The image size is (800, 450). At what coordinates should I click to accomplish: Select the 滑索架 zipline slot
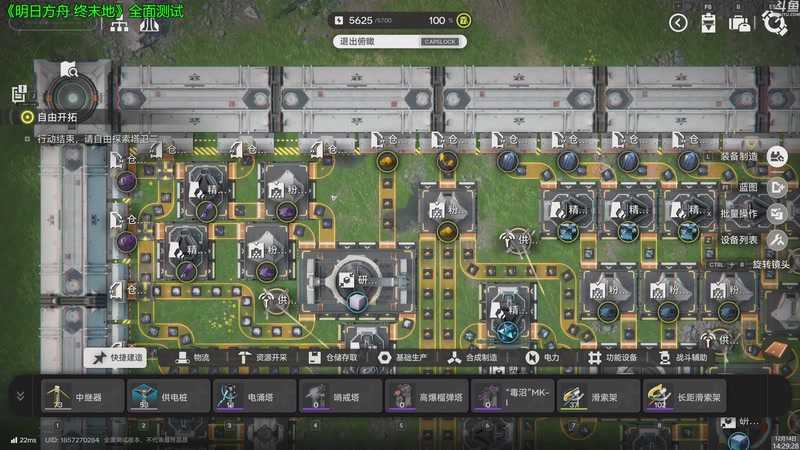point(598,396)
